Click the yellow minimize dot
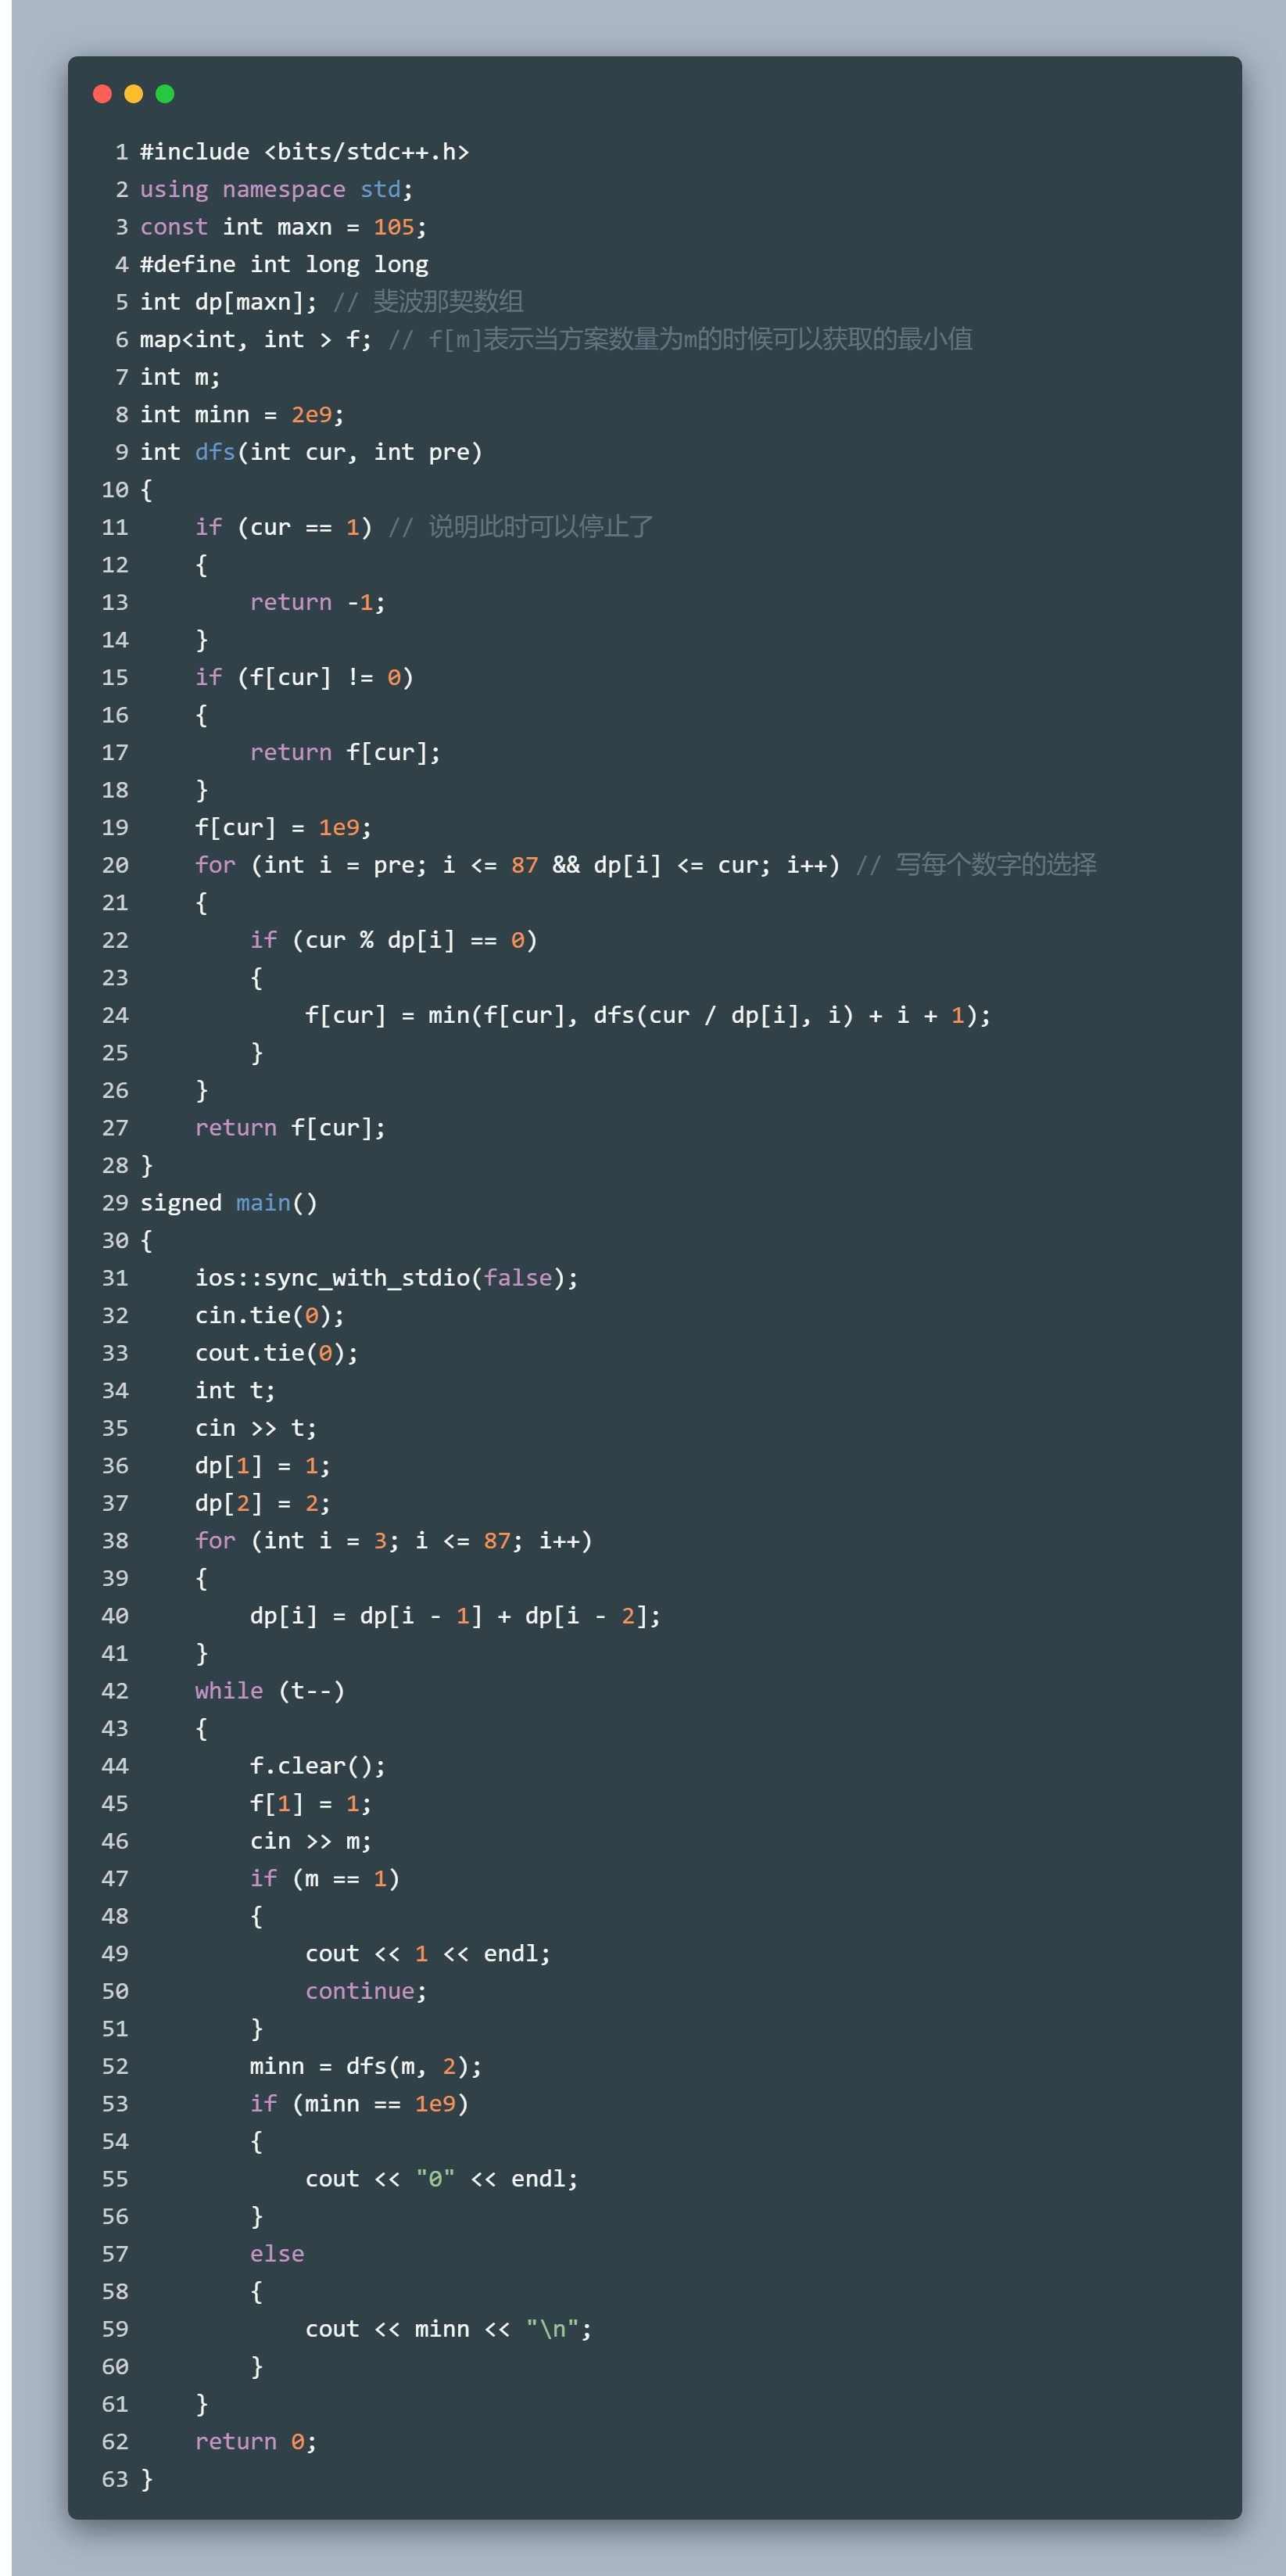This screenshot has width=1286, height=2576. [133, 94]
